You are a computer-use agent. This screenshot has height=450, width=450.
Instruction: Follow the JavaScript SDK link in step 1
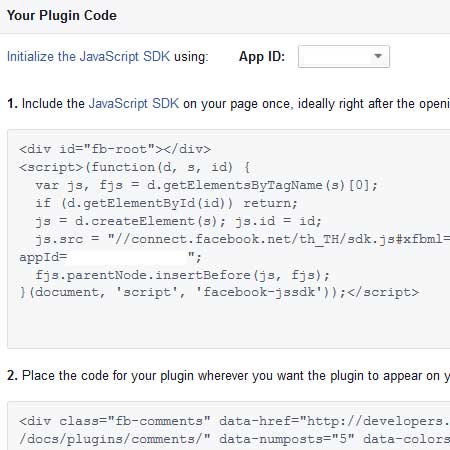[x=134, y=104]
